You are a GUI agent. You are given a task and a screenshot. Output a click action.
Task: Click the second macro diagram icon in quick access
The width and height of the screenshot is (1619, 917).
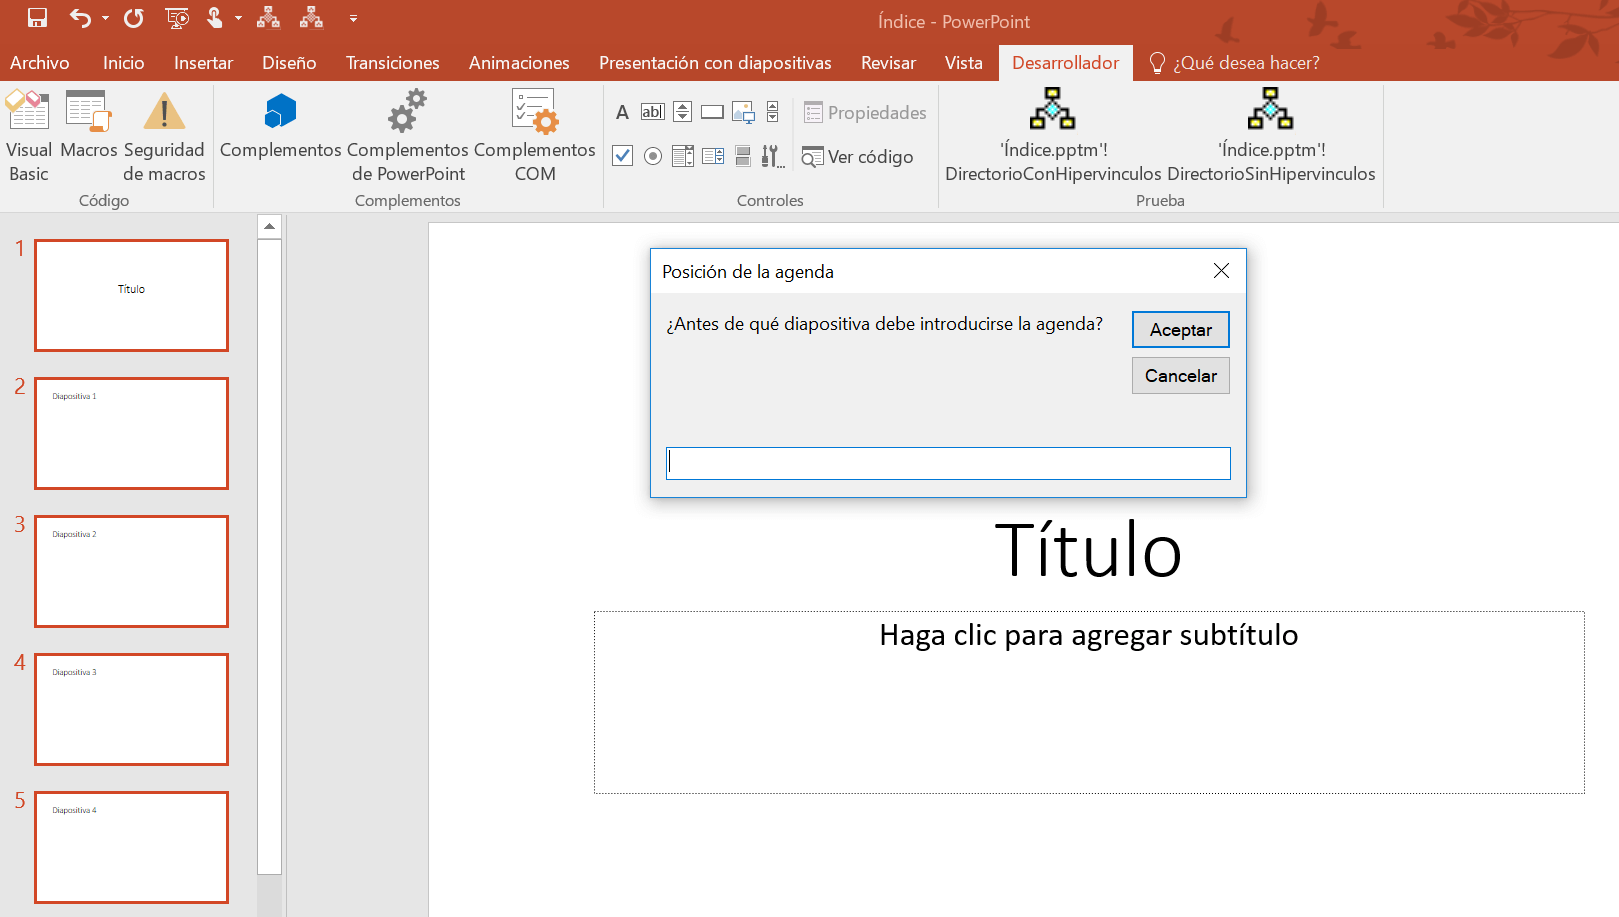pos(311,18)
